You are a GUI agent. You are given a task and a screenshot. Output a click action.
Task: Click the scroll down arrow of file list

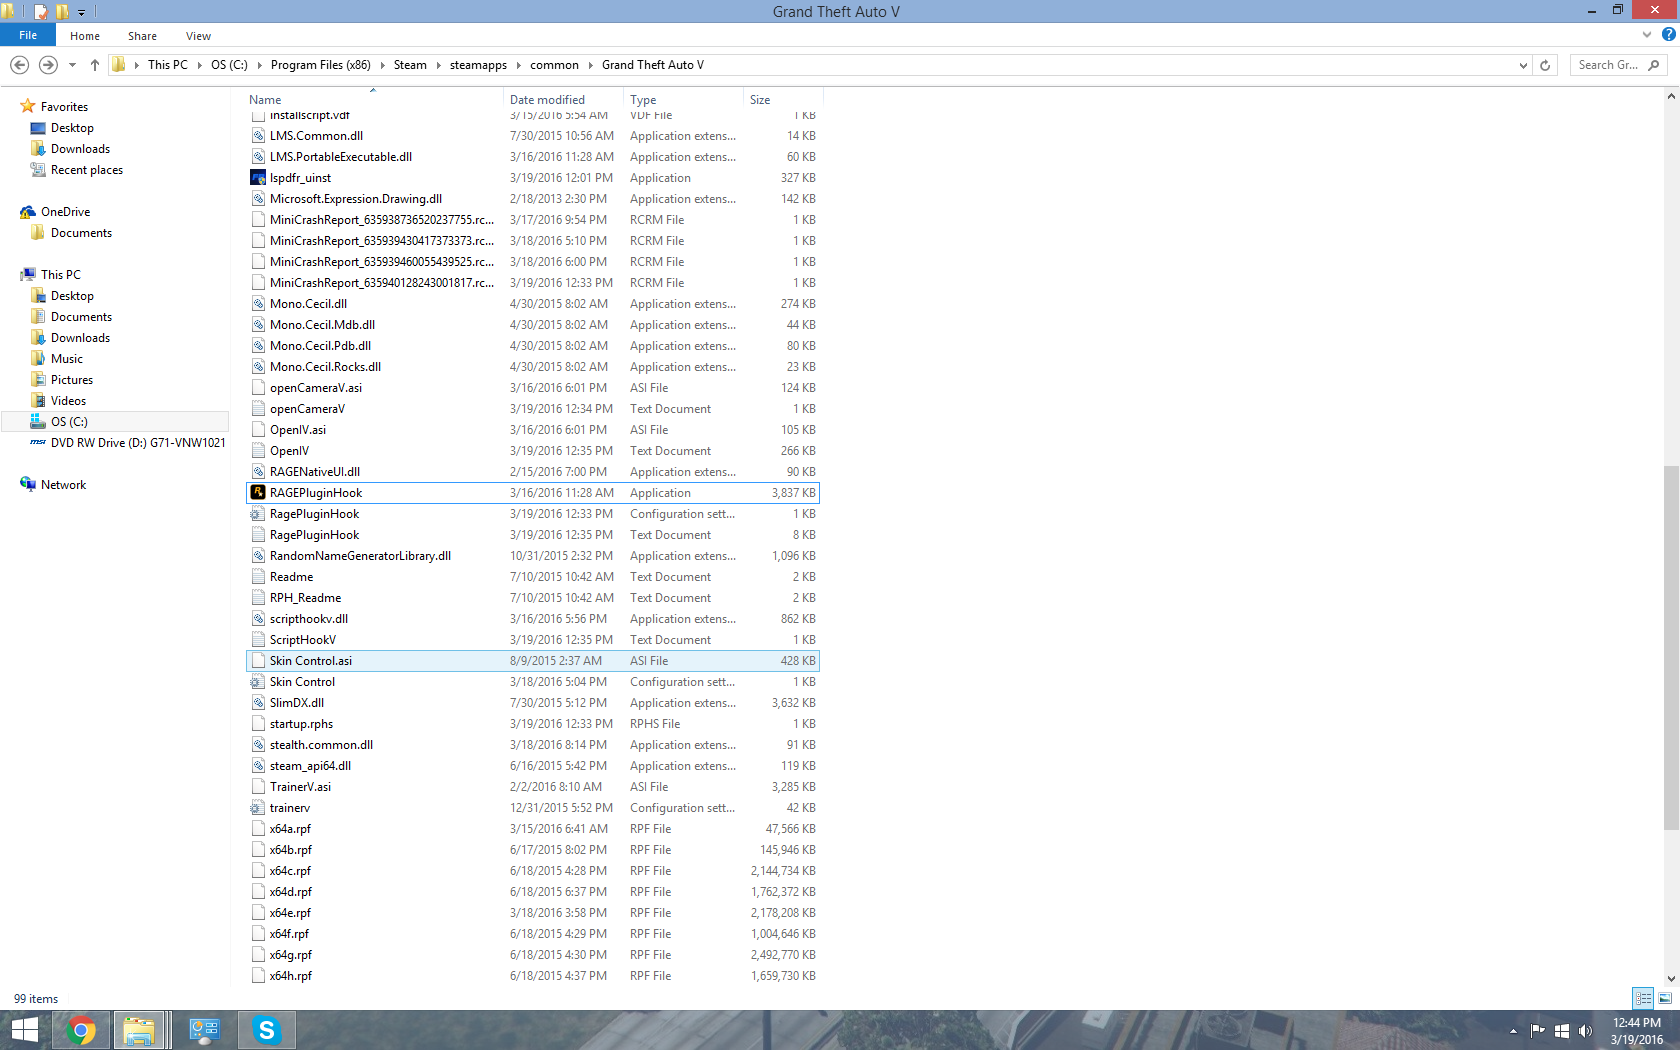tap(1671, 980)
